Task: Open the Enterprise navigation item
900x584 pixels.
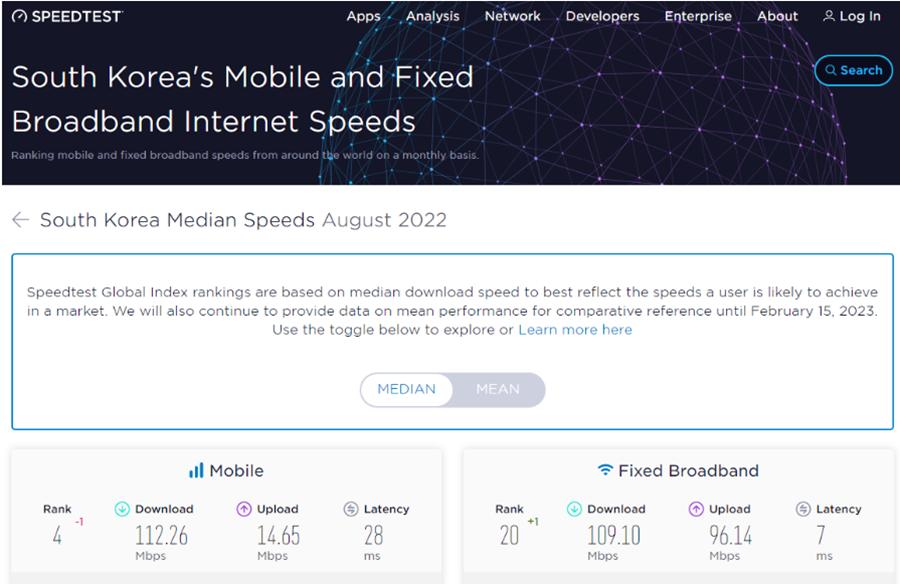Action: pos(698,16)
